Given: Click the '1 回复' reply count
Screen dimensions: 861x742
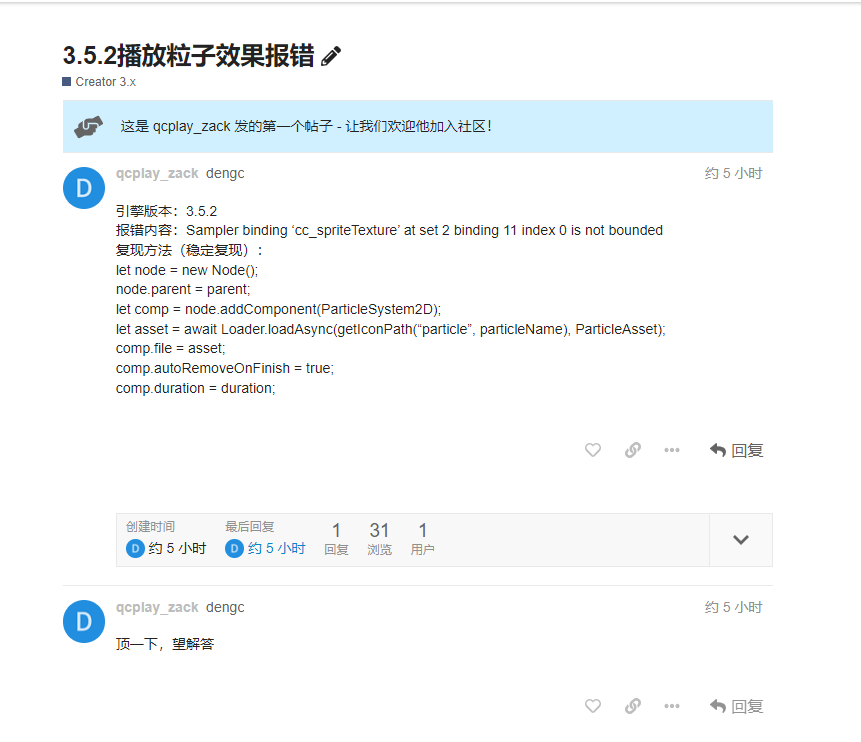Looking at the screenshot, I should click(336, 539).
